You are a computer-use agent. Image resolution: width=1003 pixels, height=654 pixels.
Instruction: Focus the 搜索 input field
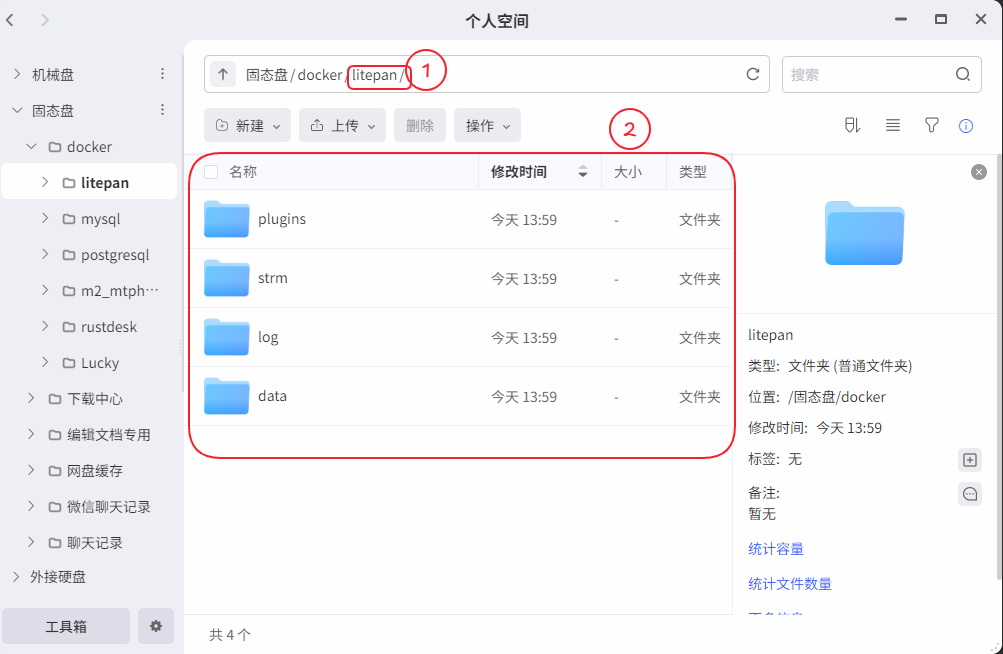[x=869, y=74]
